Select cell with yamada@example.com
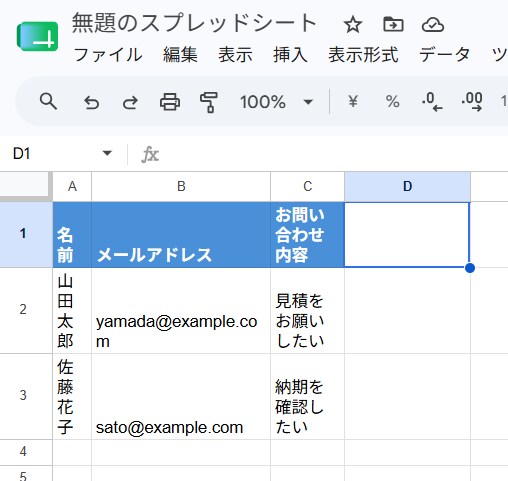 pos(181,310)
